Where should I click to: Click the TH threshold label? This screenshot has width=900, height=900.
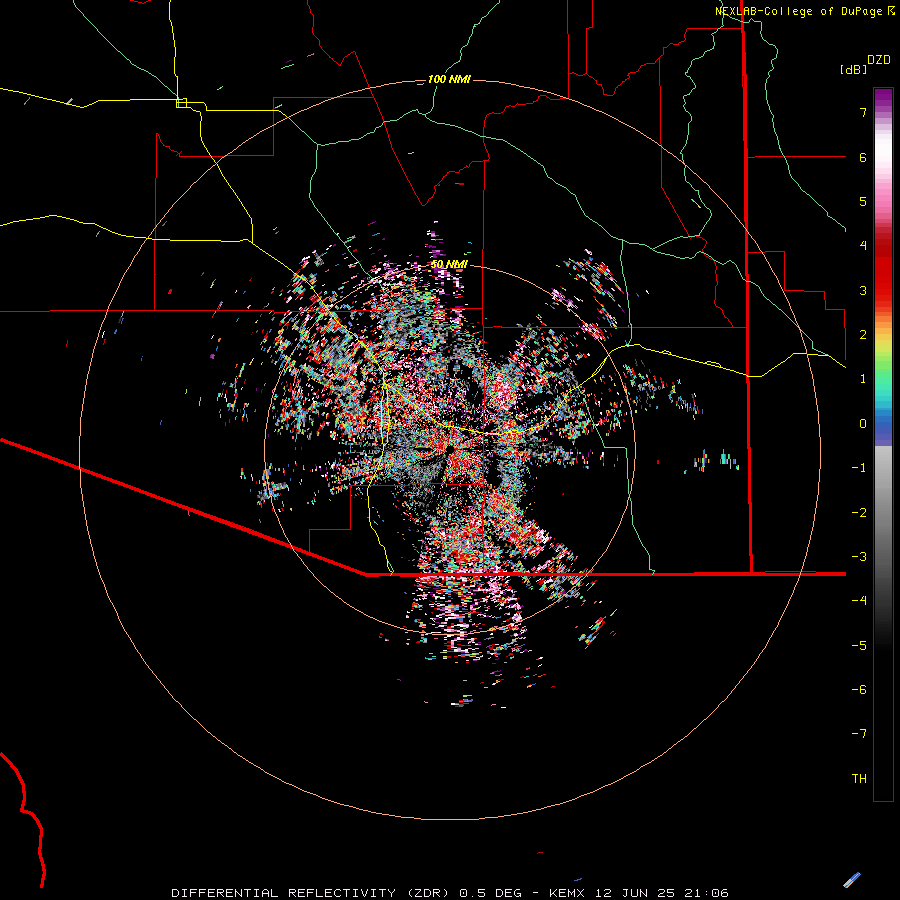click(x=859, y=778)
